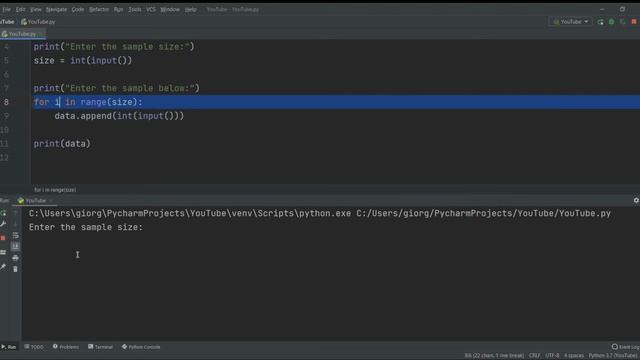640x360 pixels.
Task: Click the 'Enter the sample size:' console output
Action: (86, 227)
